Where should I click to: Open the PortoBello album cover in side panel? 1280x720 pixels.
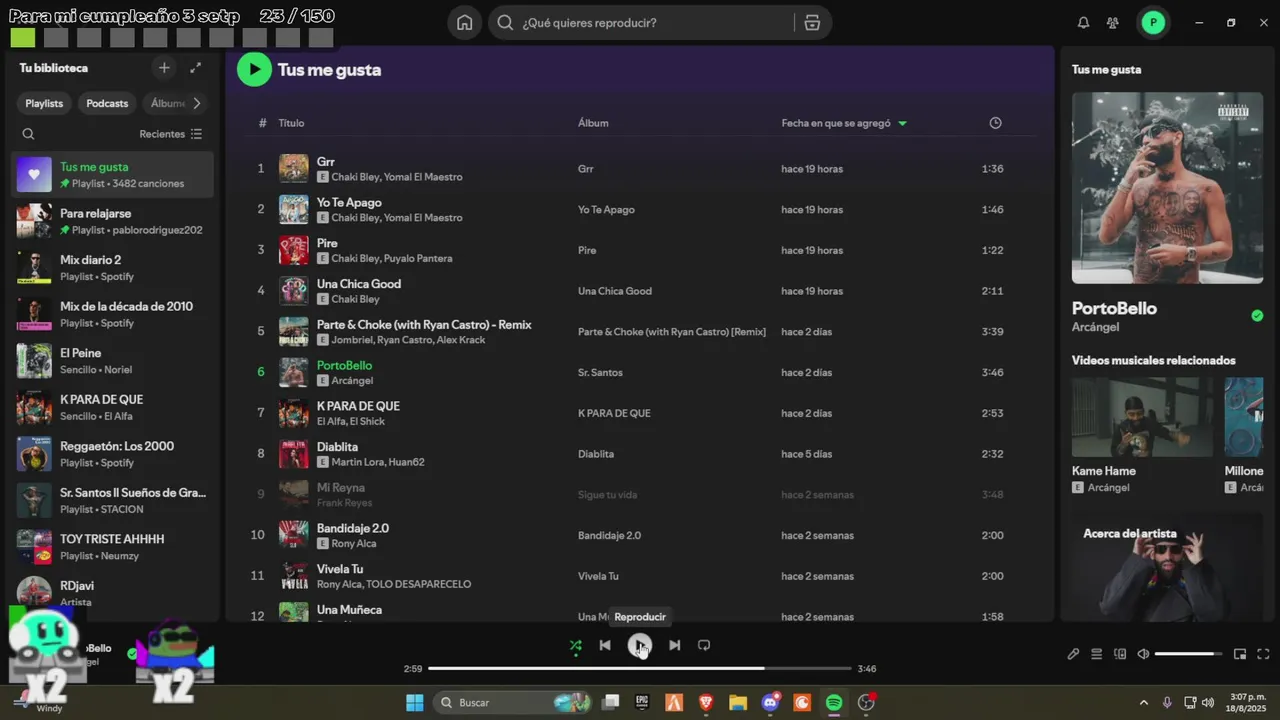point(1167,188)
